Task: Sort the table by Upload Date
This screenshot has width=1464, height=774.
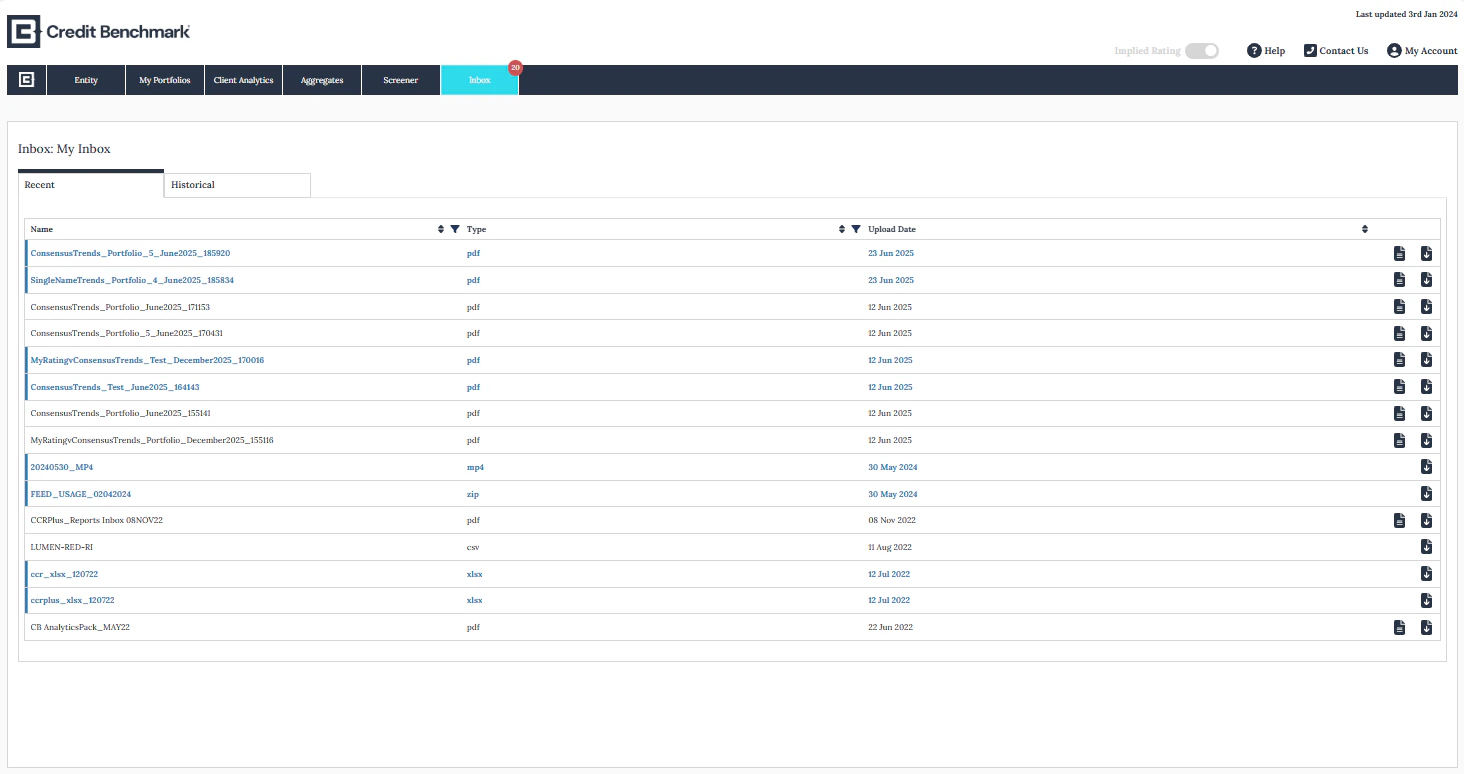Action: pyautogui.click(x=1365, y=229)
